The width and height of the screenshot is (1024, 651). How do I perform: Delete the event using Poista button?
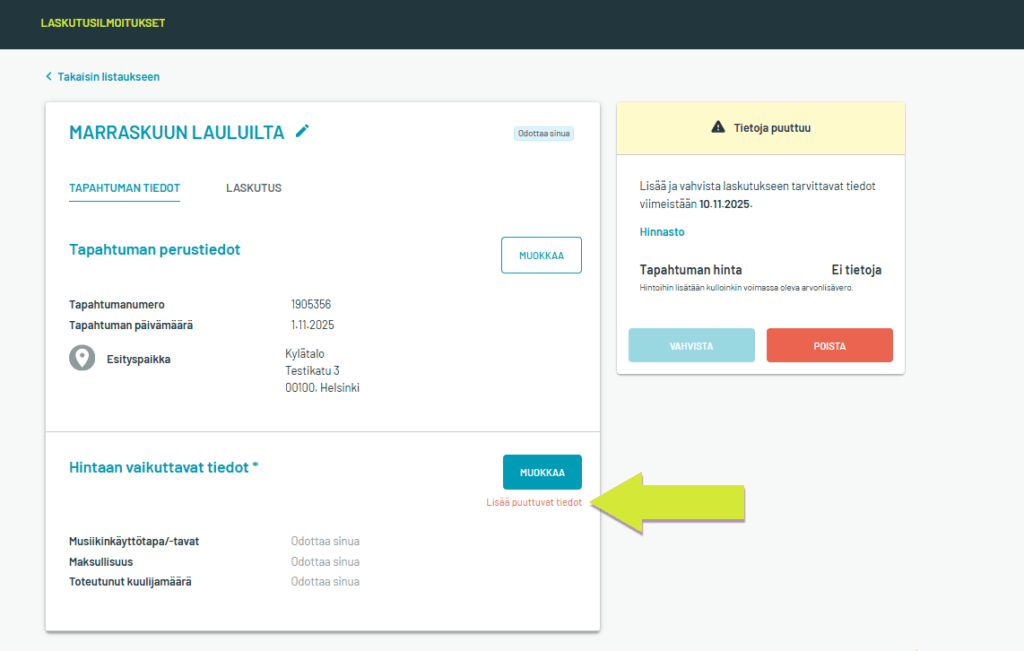click(x=829, y=346)
